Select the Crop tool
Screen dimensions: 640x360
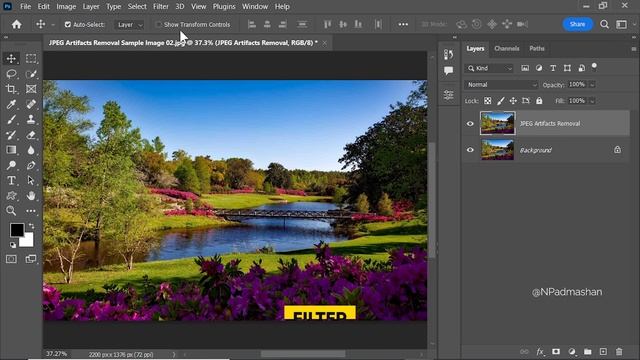pos(11,89)
